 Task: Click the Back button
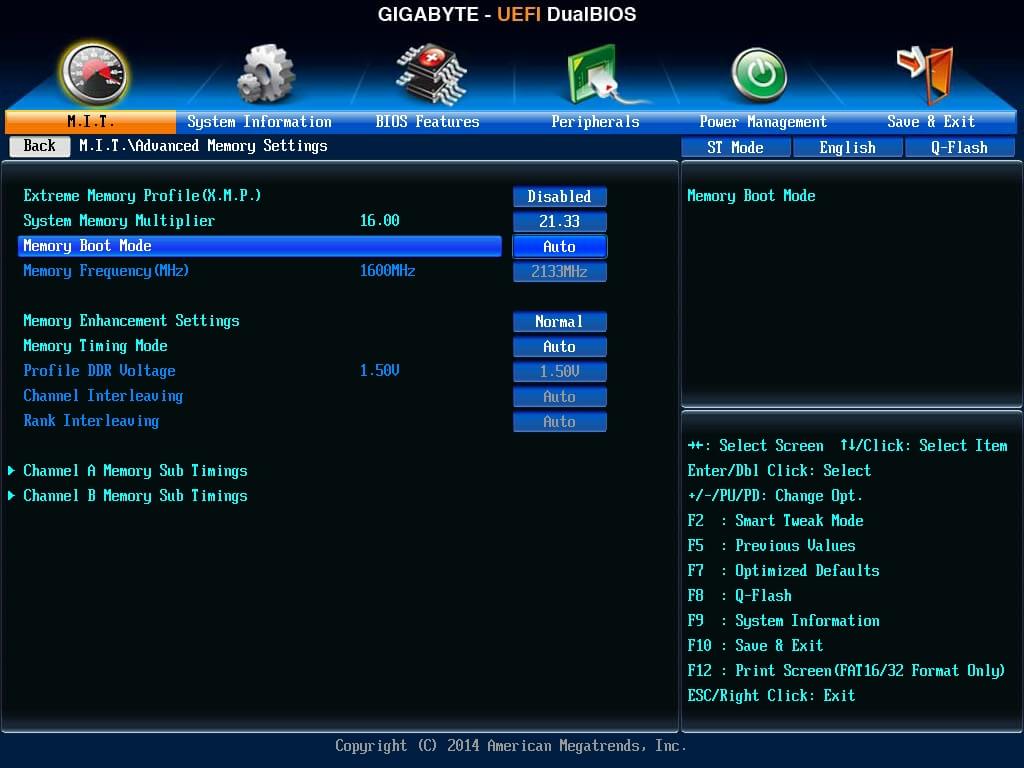40,146
